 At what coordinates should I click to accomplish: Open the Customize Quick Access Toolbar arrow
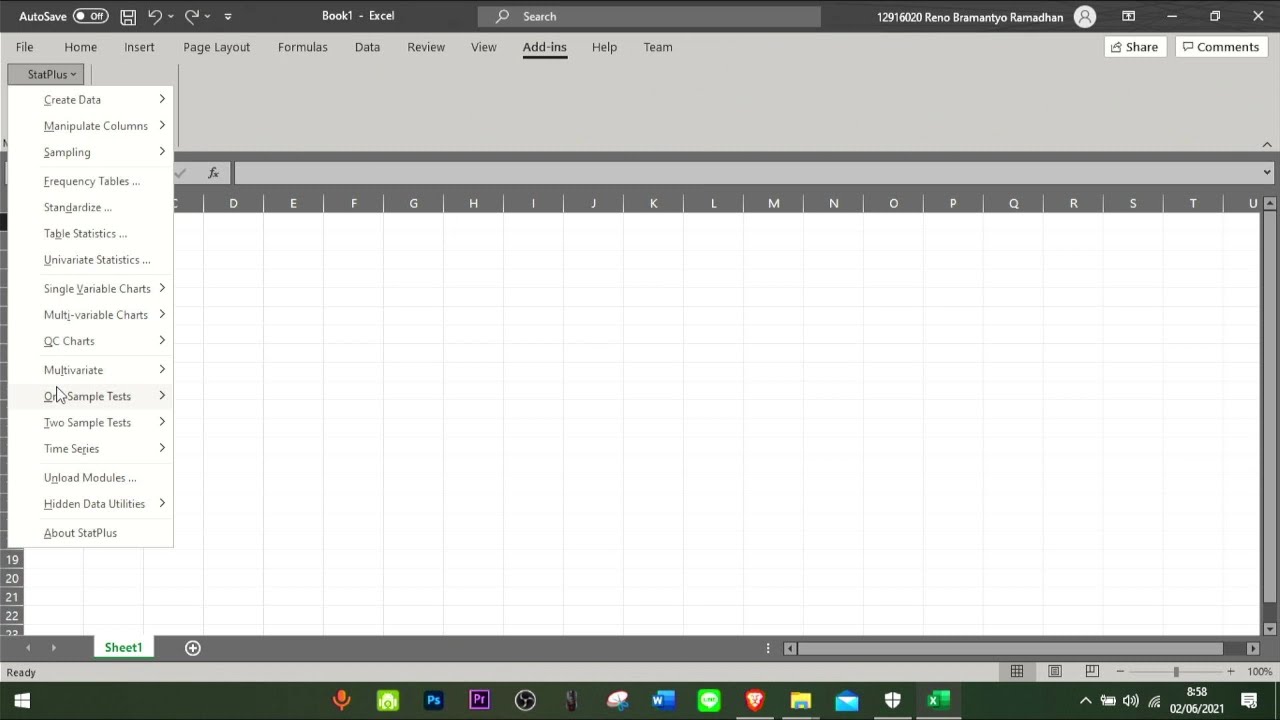pos(228,16)
